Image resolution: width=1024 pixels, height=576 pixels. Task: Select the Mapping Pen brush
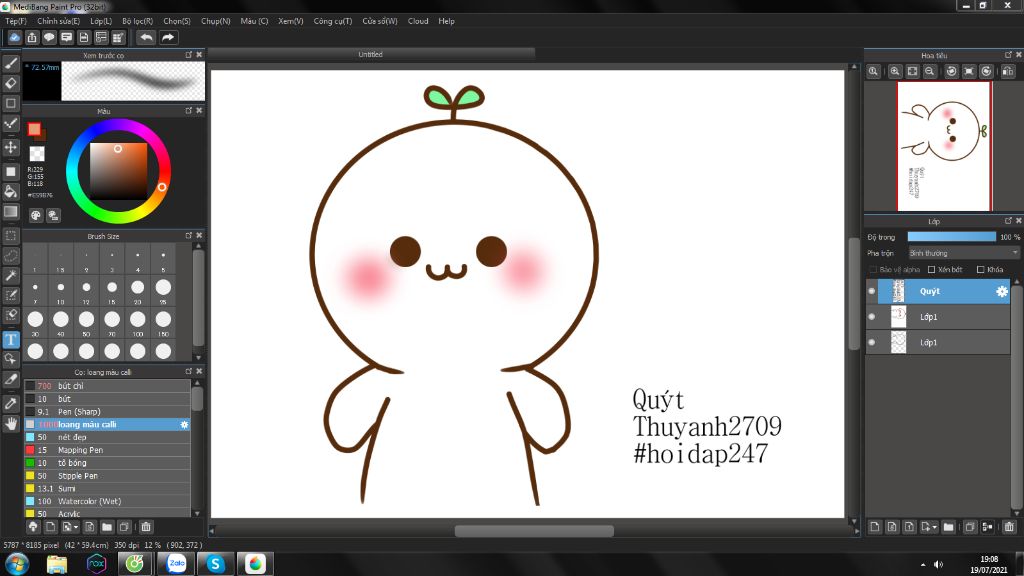click(107, 450)
